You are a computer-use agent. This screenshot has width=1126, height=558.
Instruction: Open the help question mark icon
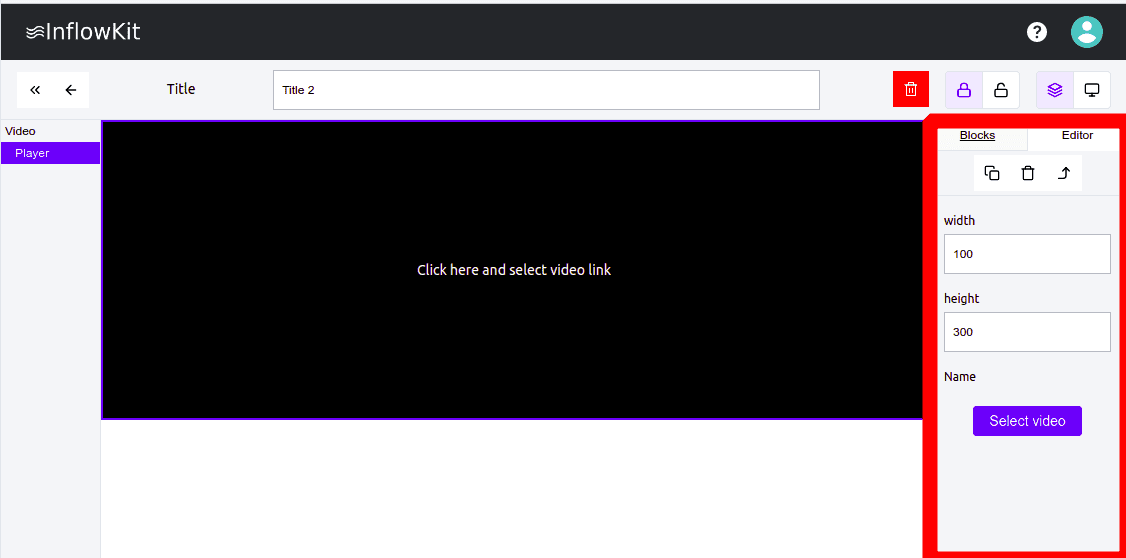coord(1037,32)
